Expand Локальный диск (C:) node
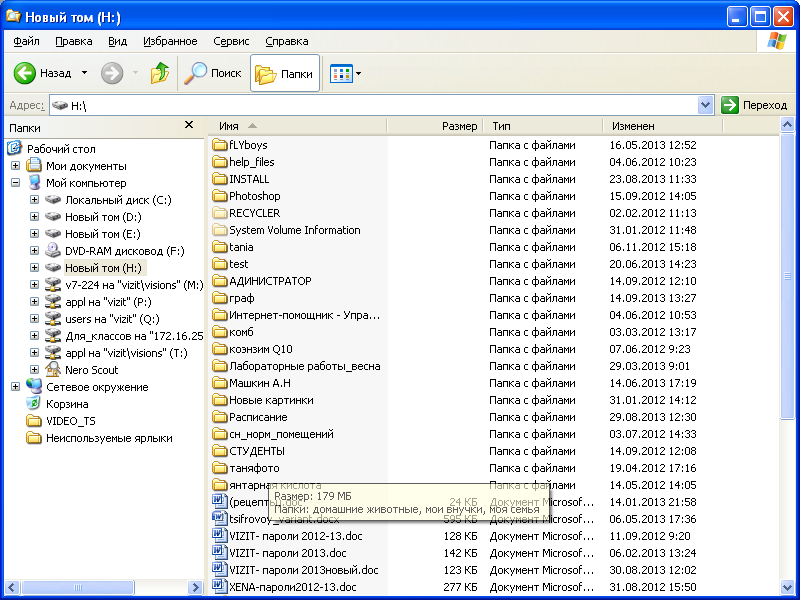The width and height of the screenshot is (800, 600). click(34, 199)
